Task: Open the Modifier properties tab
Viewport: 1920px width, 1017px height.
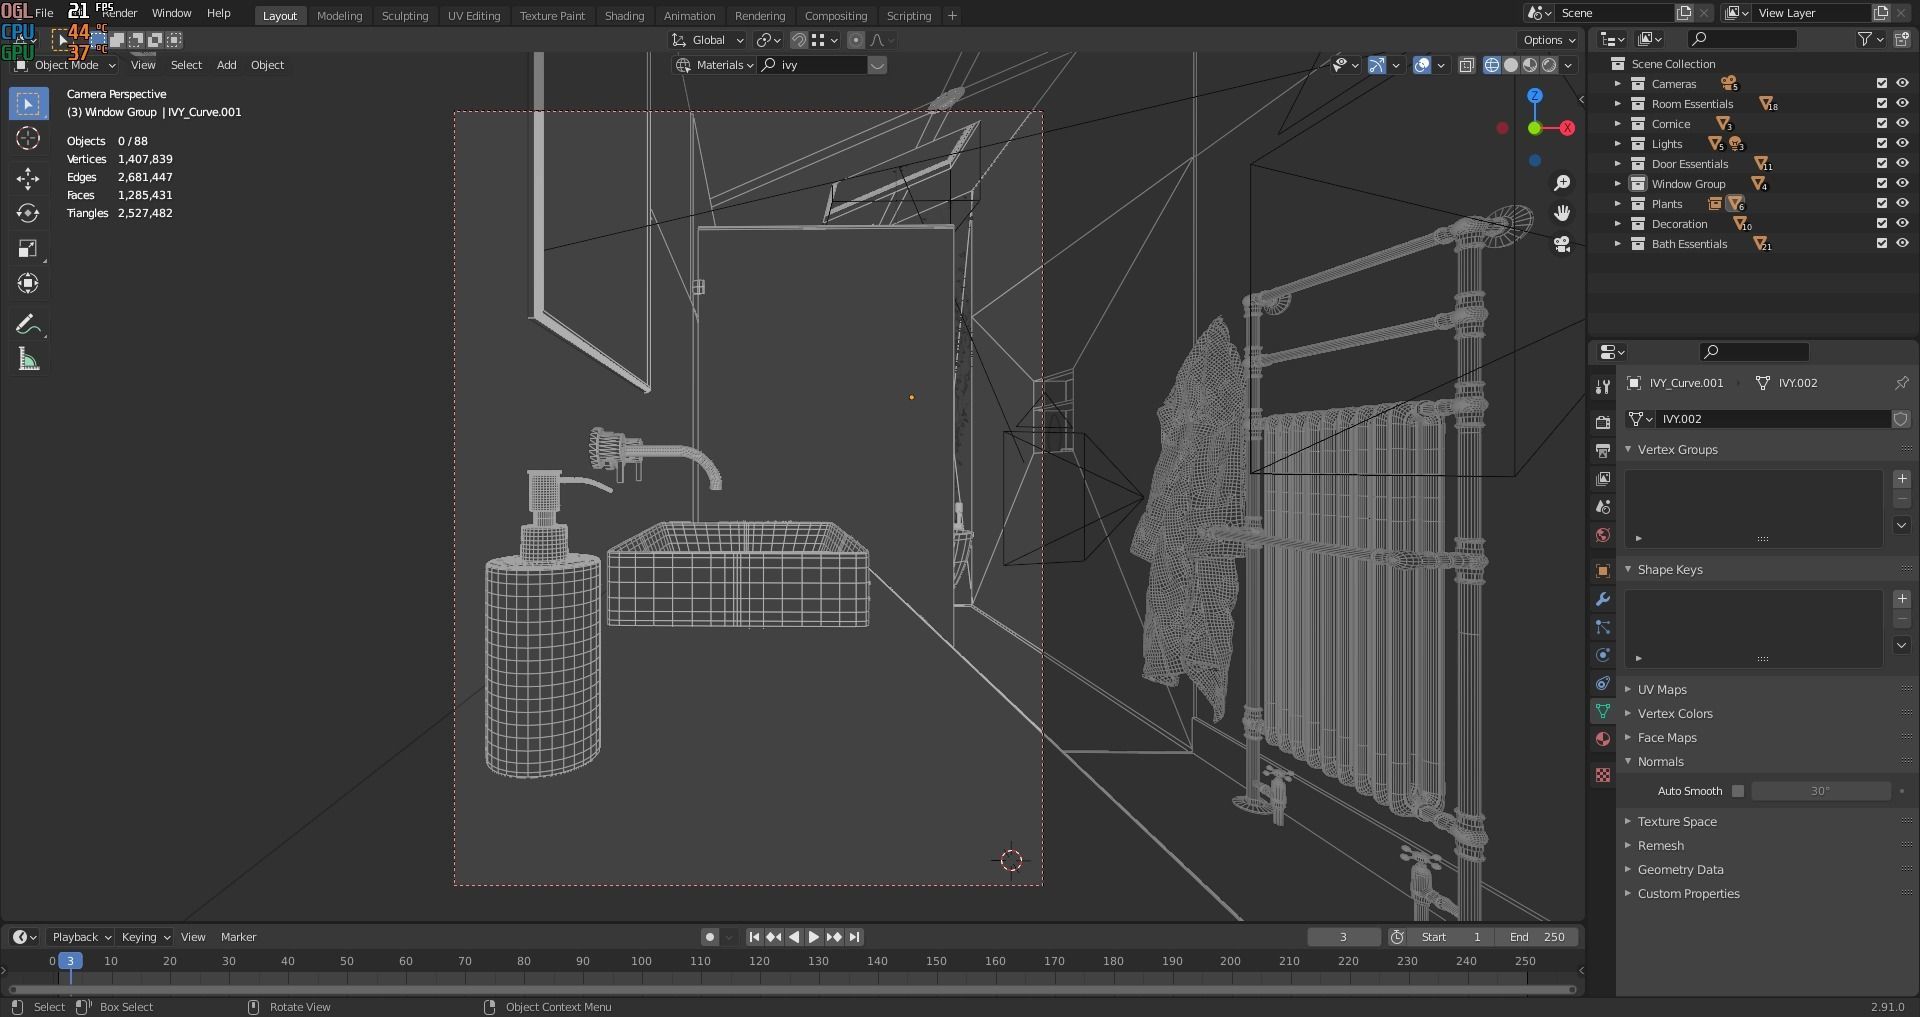Action: (1603, 598)
